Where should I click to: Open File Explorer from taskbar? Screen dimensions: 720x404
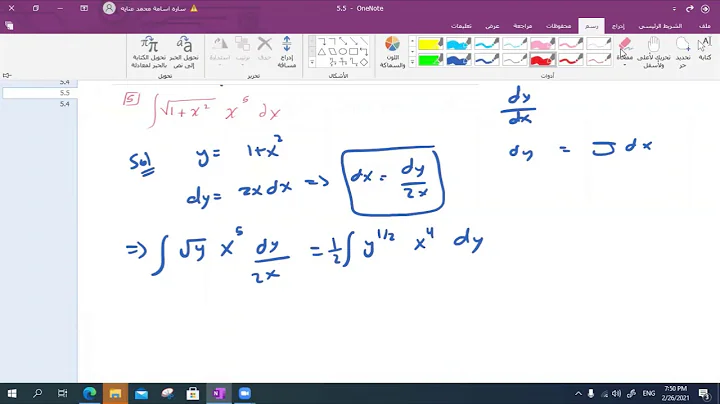pos(115,393)
